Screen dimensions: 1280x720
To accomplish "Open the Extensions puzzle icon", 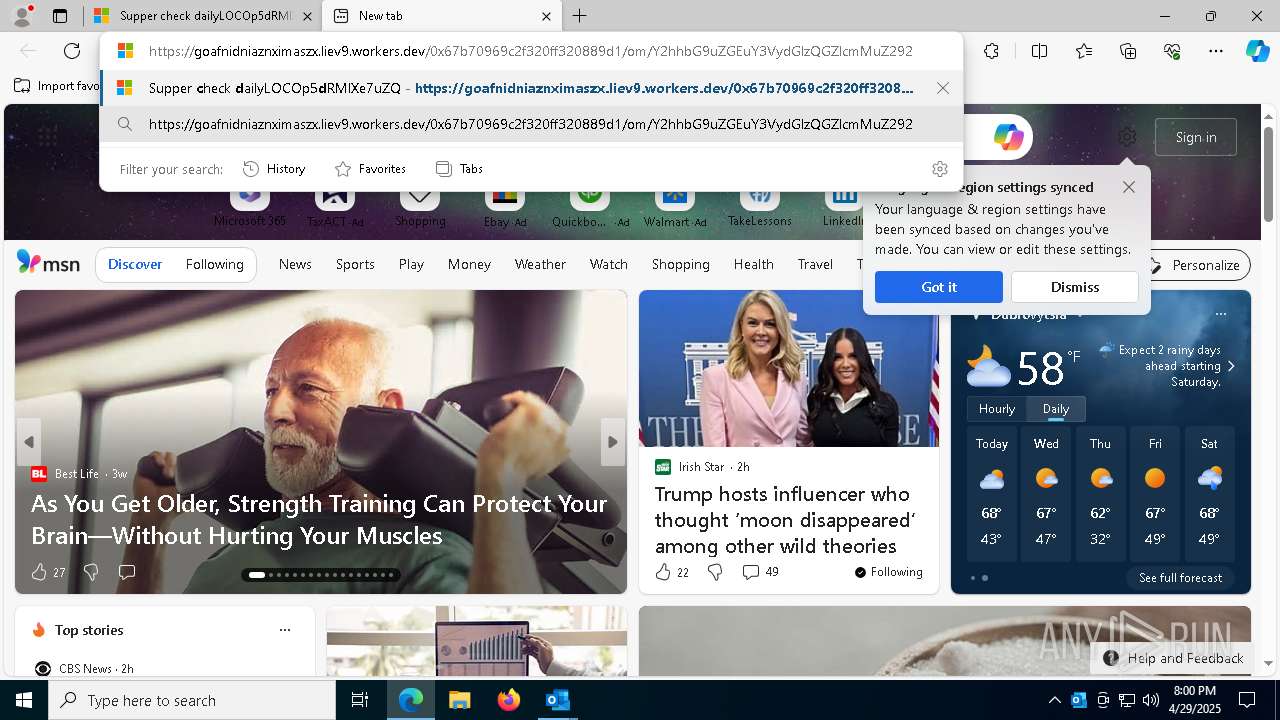I will [991, 51].
